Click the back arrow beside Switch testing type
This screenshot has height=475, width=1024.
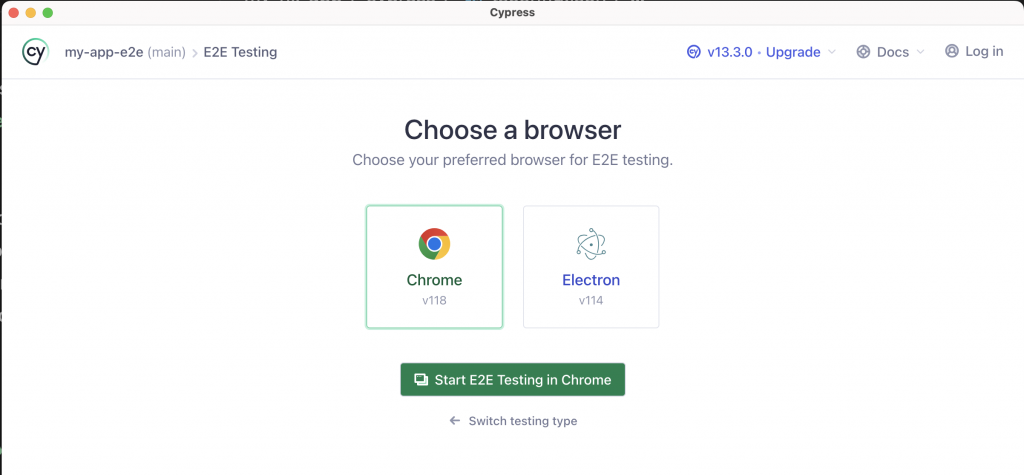[455, 421]
